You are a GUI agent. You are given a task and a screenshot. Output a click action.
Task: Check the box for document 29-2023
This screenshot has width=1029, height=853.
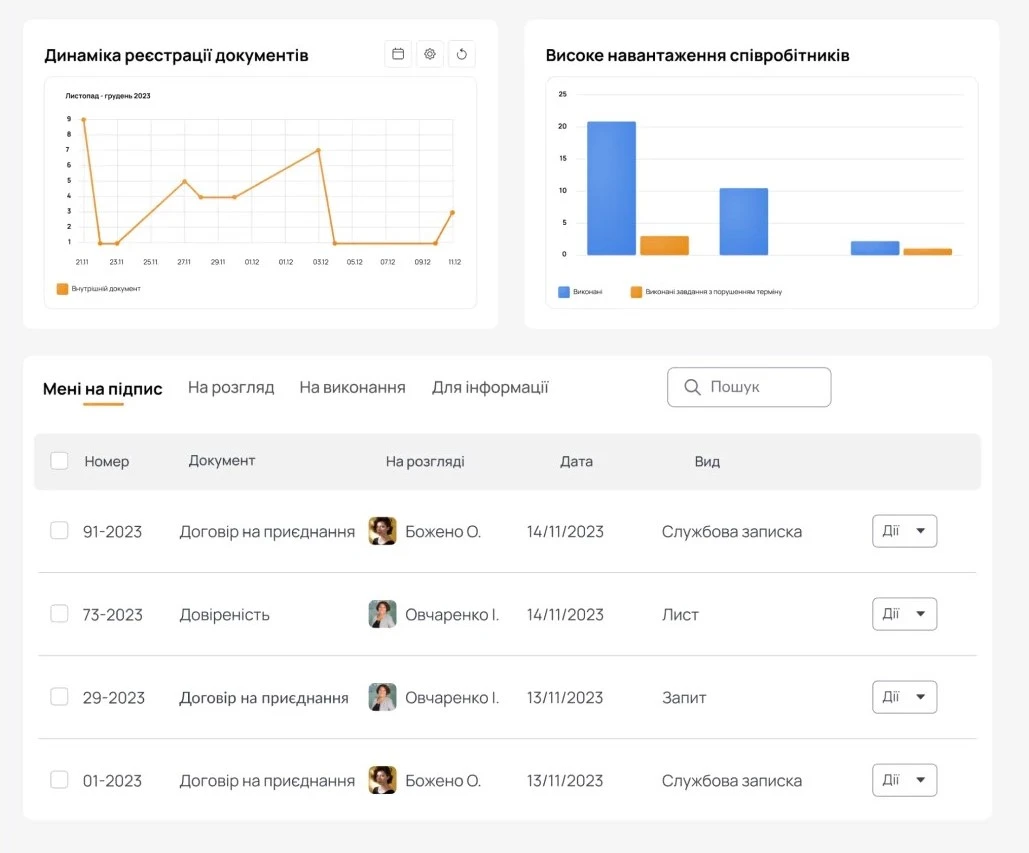tap(59, 696)
